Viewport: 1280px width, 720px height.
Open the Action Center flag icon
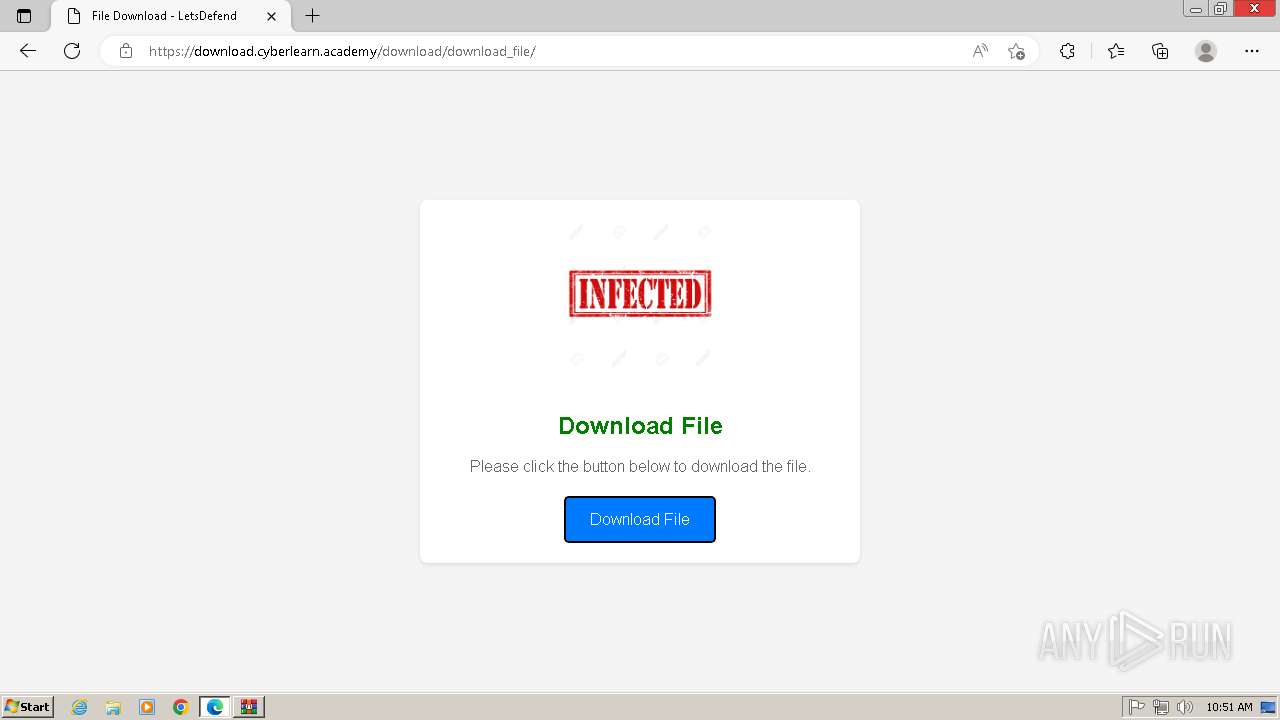pyautogui.click(x=1137, y=707)
